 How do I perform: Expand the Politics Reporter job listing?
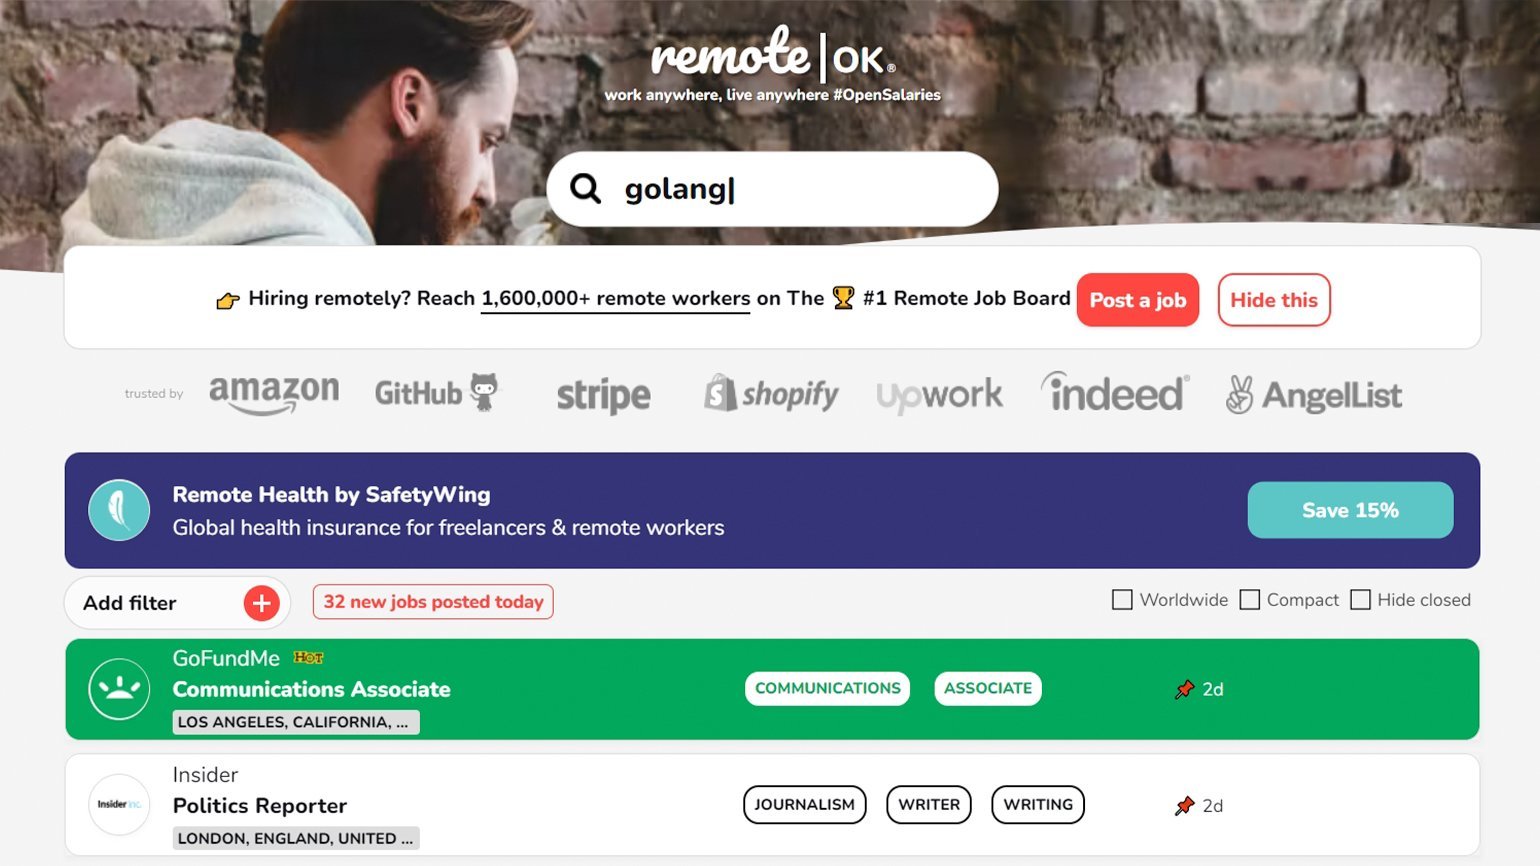[x=259, y=806]
